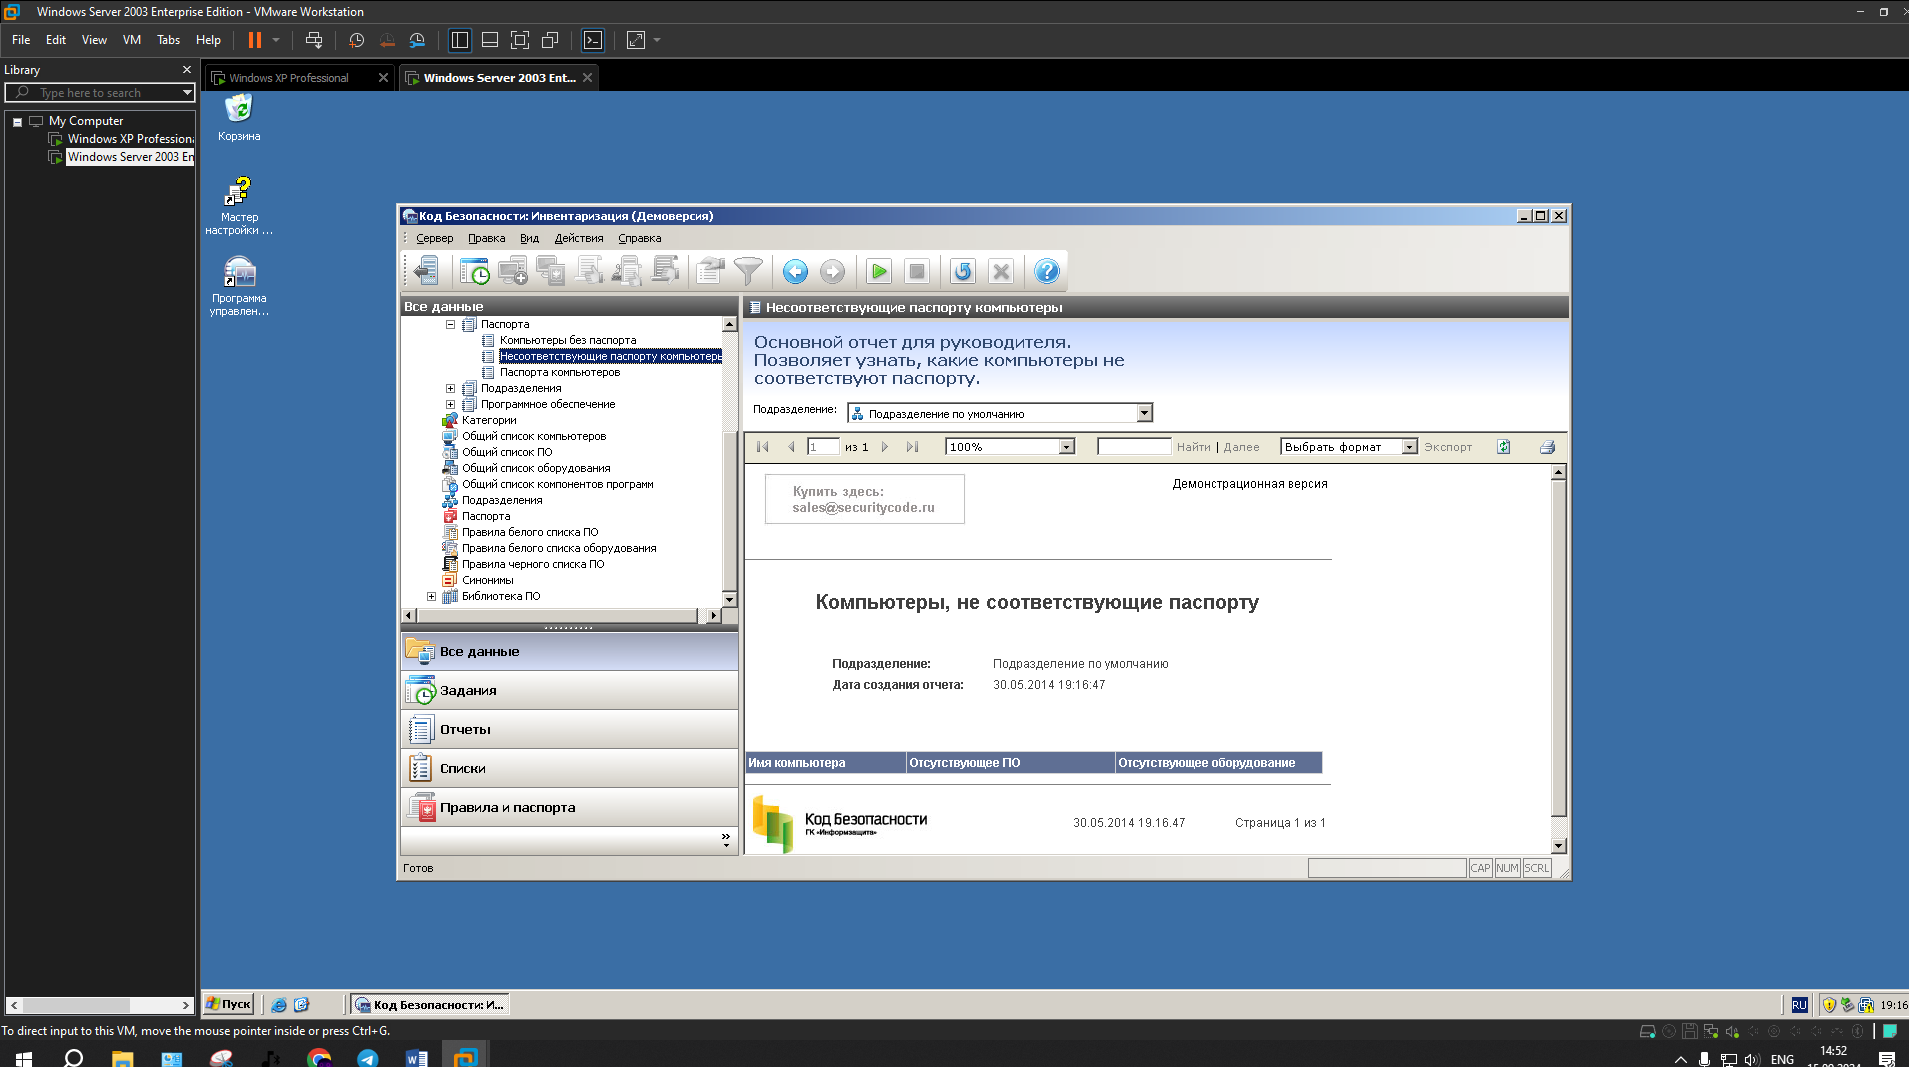Select Общий список ПО tree item

click(507, 452)
